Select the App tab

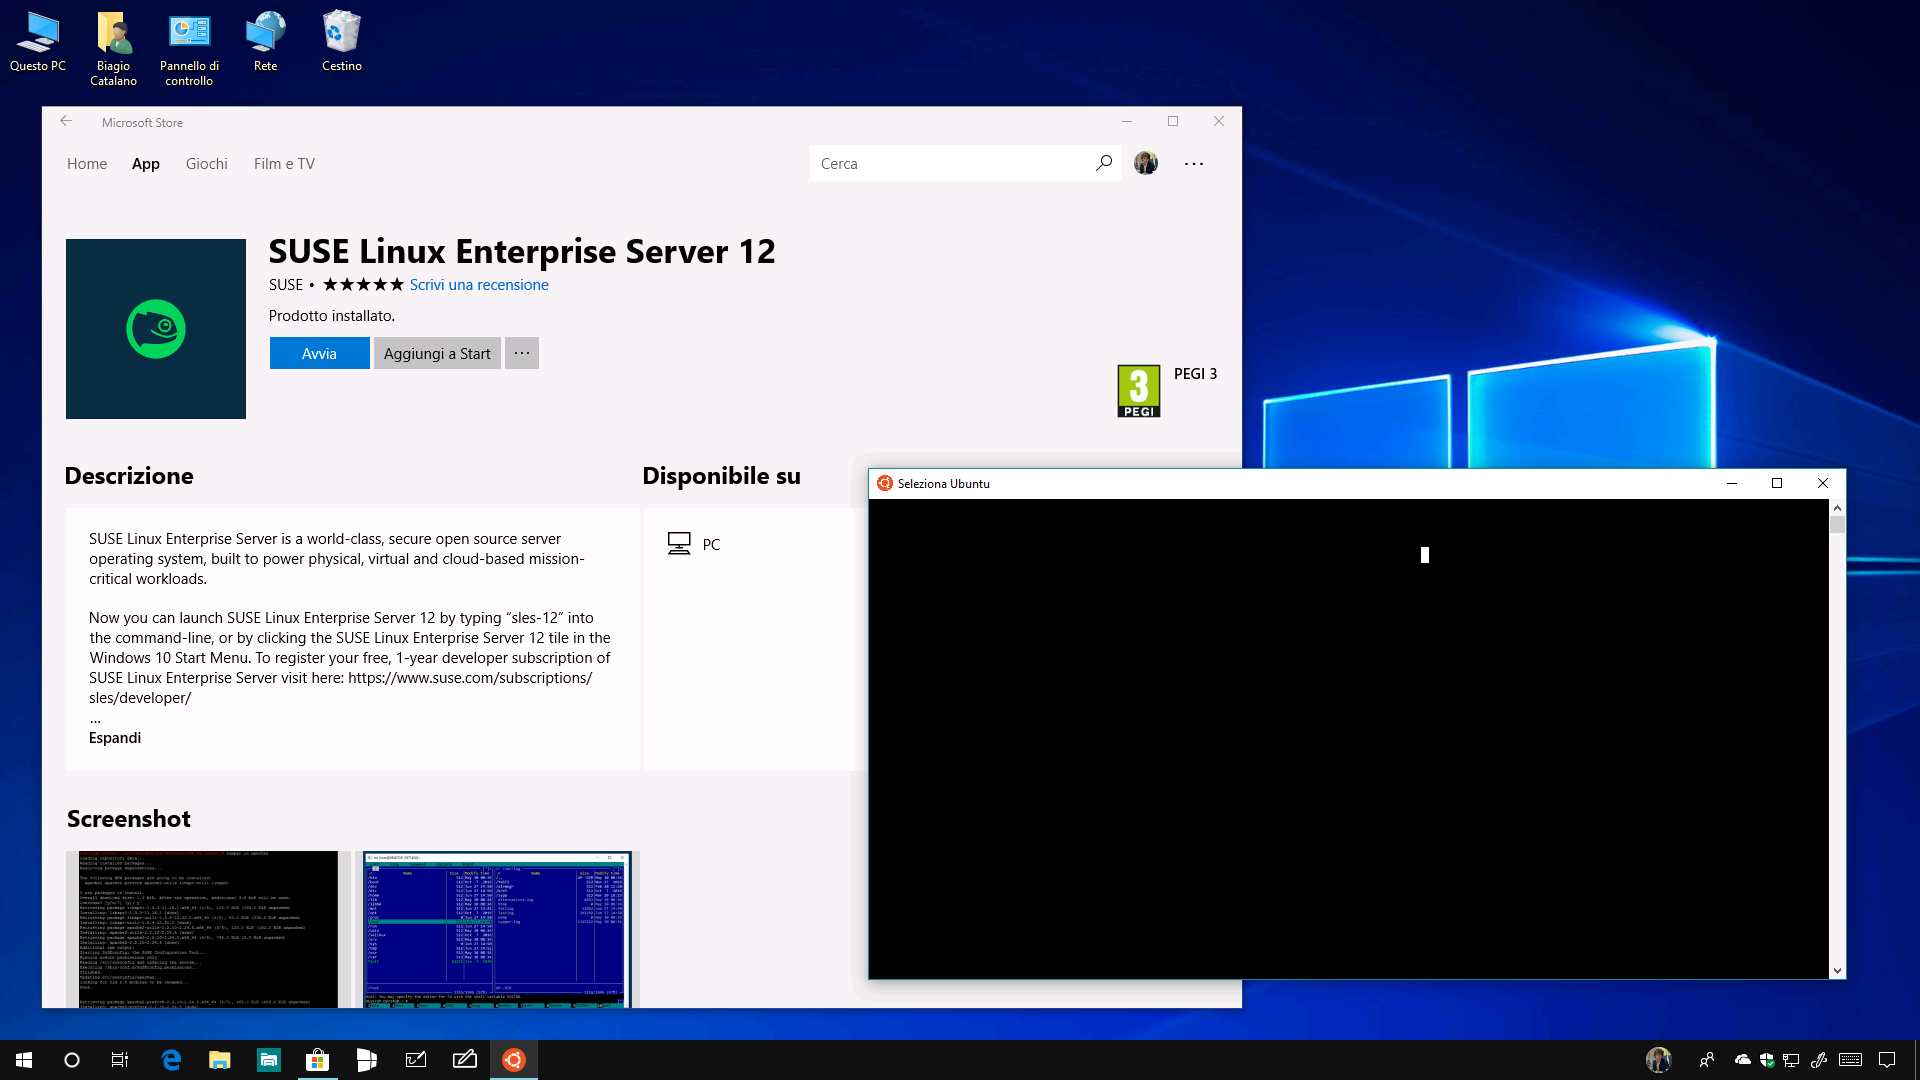146,164
